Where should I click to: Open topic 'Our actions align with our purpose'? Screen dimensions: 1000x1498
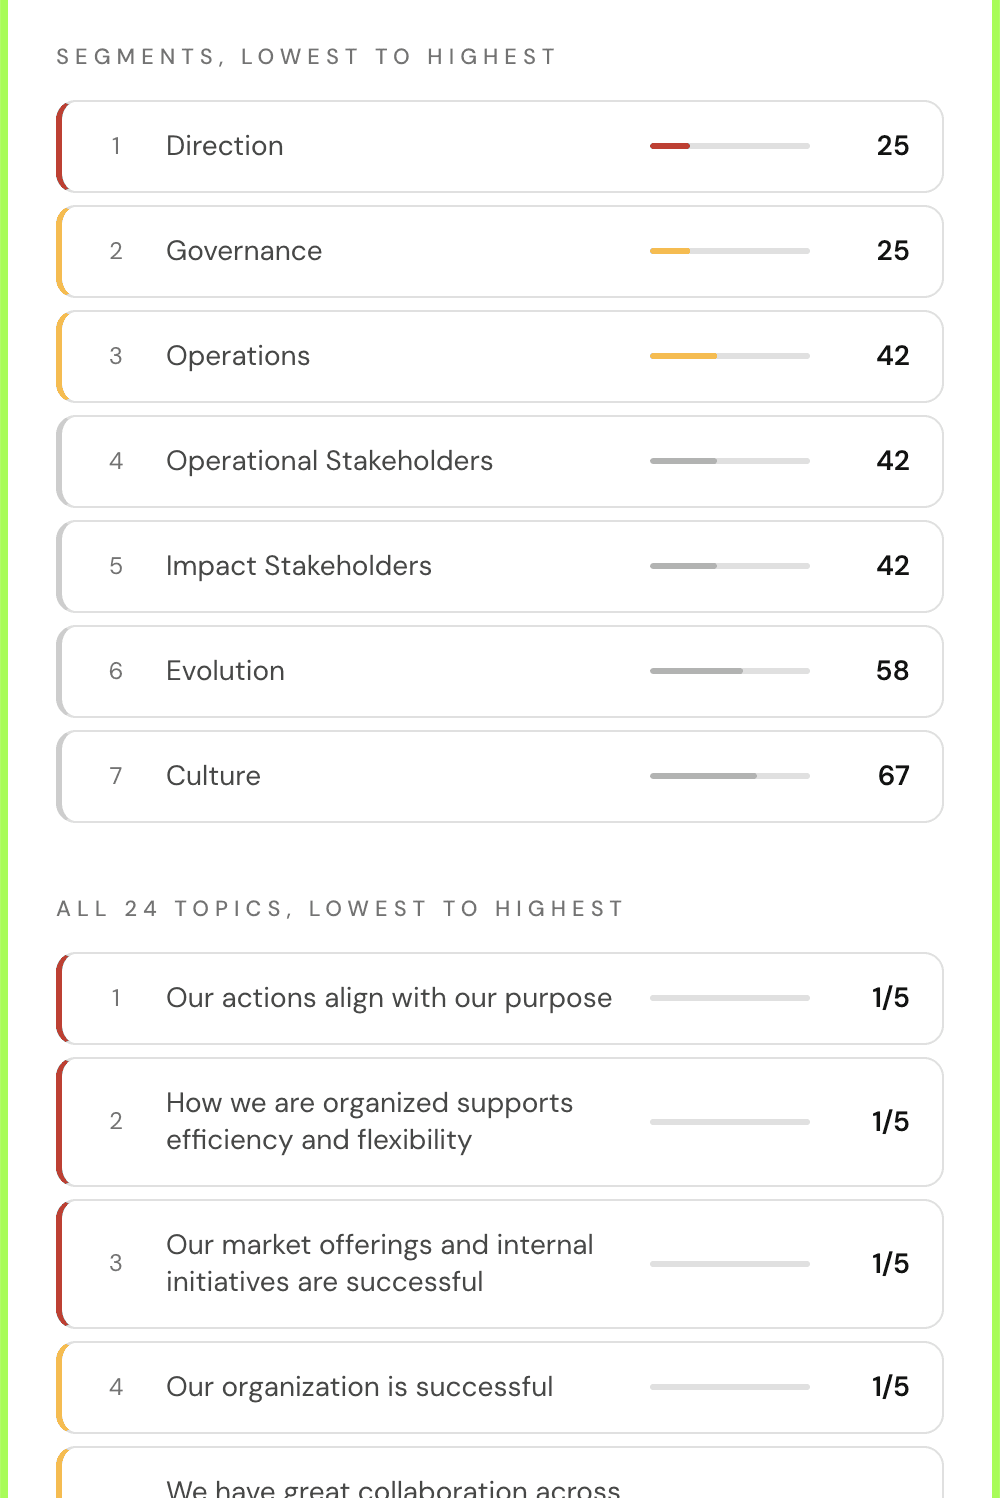point(500,998)
